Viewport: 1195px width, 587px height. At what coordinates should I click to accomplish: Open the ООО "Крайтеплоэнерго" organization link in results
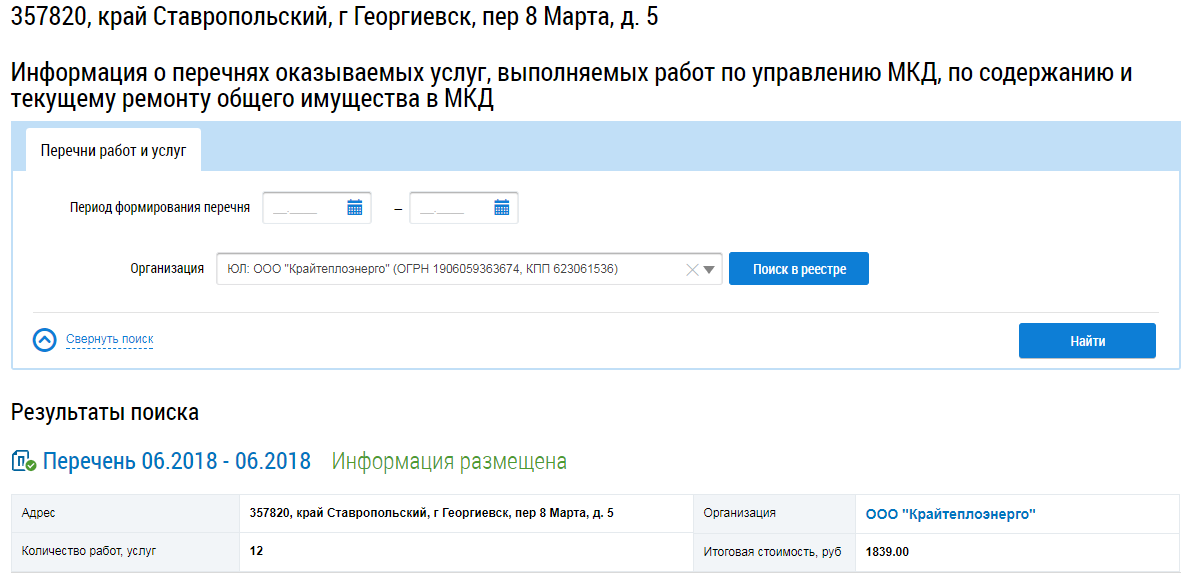950,514
